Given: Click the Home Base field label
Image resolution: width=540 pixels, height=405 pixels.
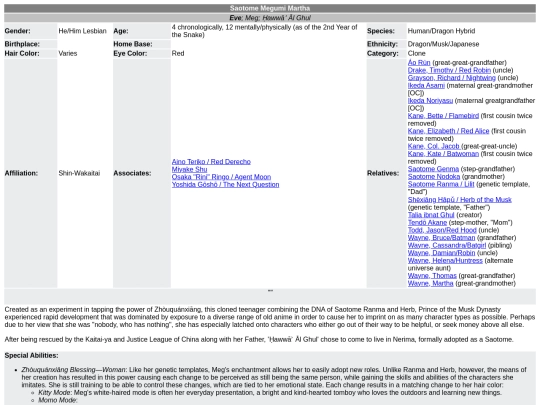Looking at the screenshot, I should (133, 44).
